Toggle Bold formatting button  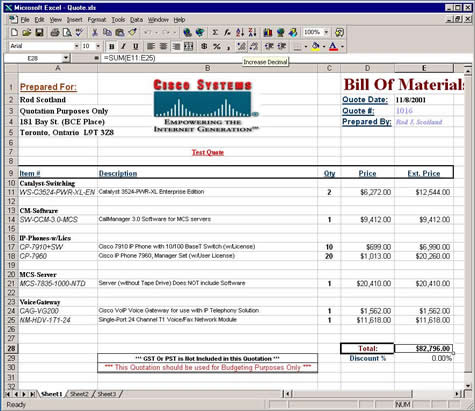(x=112, y=46)
